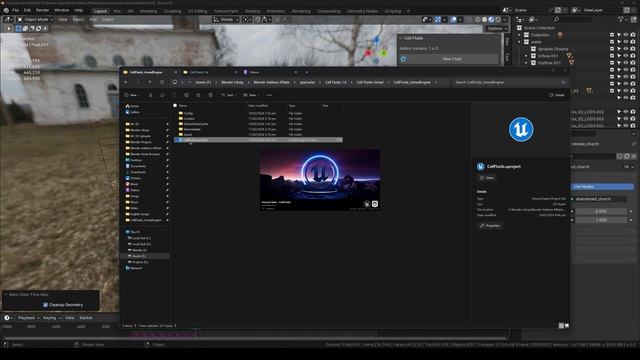Open Home in Explorer sidebar
Image resolution: width=640 pixels, height=360 pixels.
pos(132,106)
